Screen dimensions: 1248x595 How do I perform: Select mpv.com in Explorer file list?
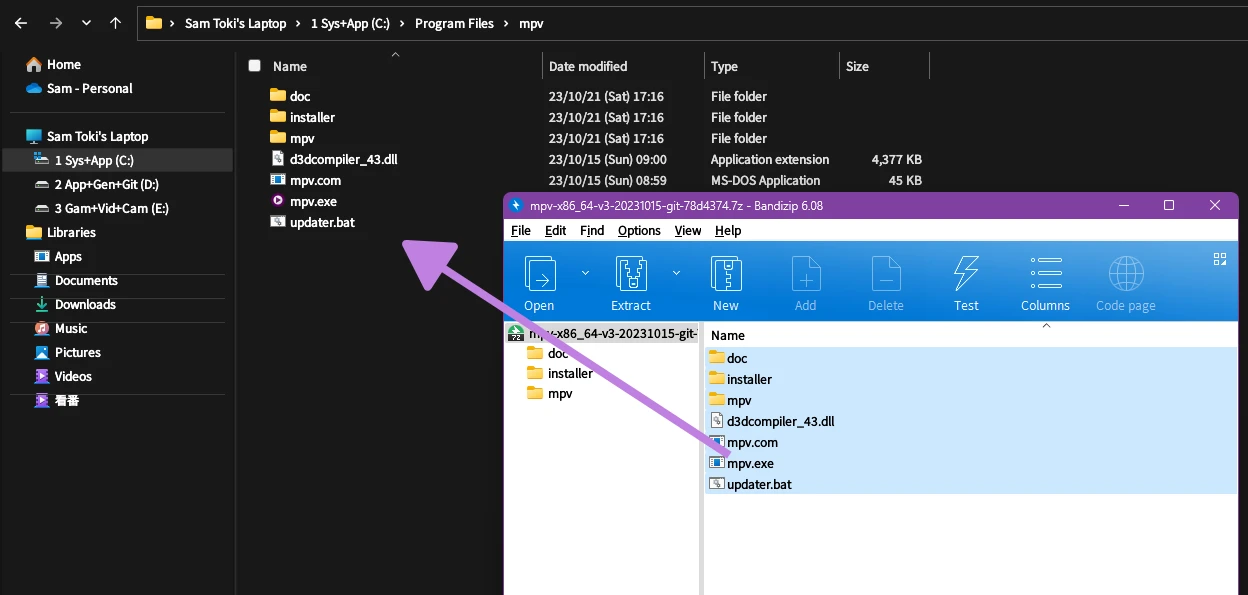point(306,180)
